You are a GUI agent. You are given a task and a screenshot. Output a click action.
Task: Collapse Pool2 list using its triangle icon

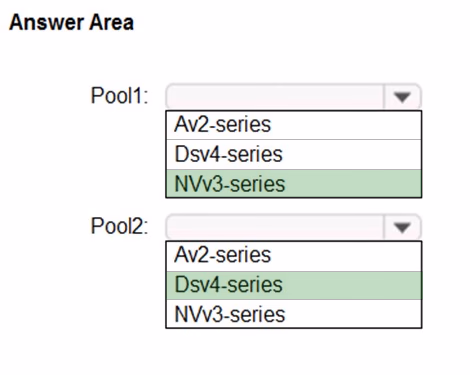pyautogui.click(x=402, y=227)
